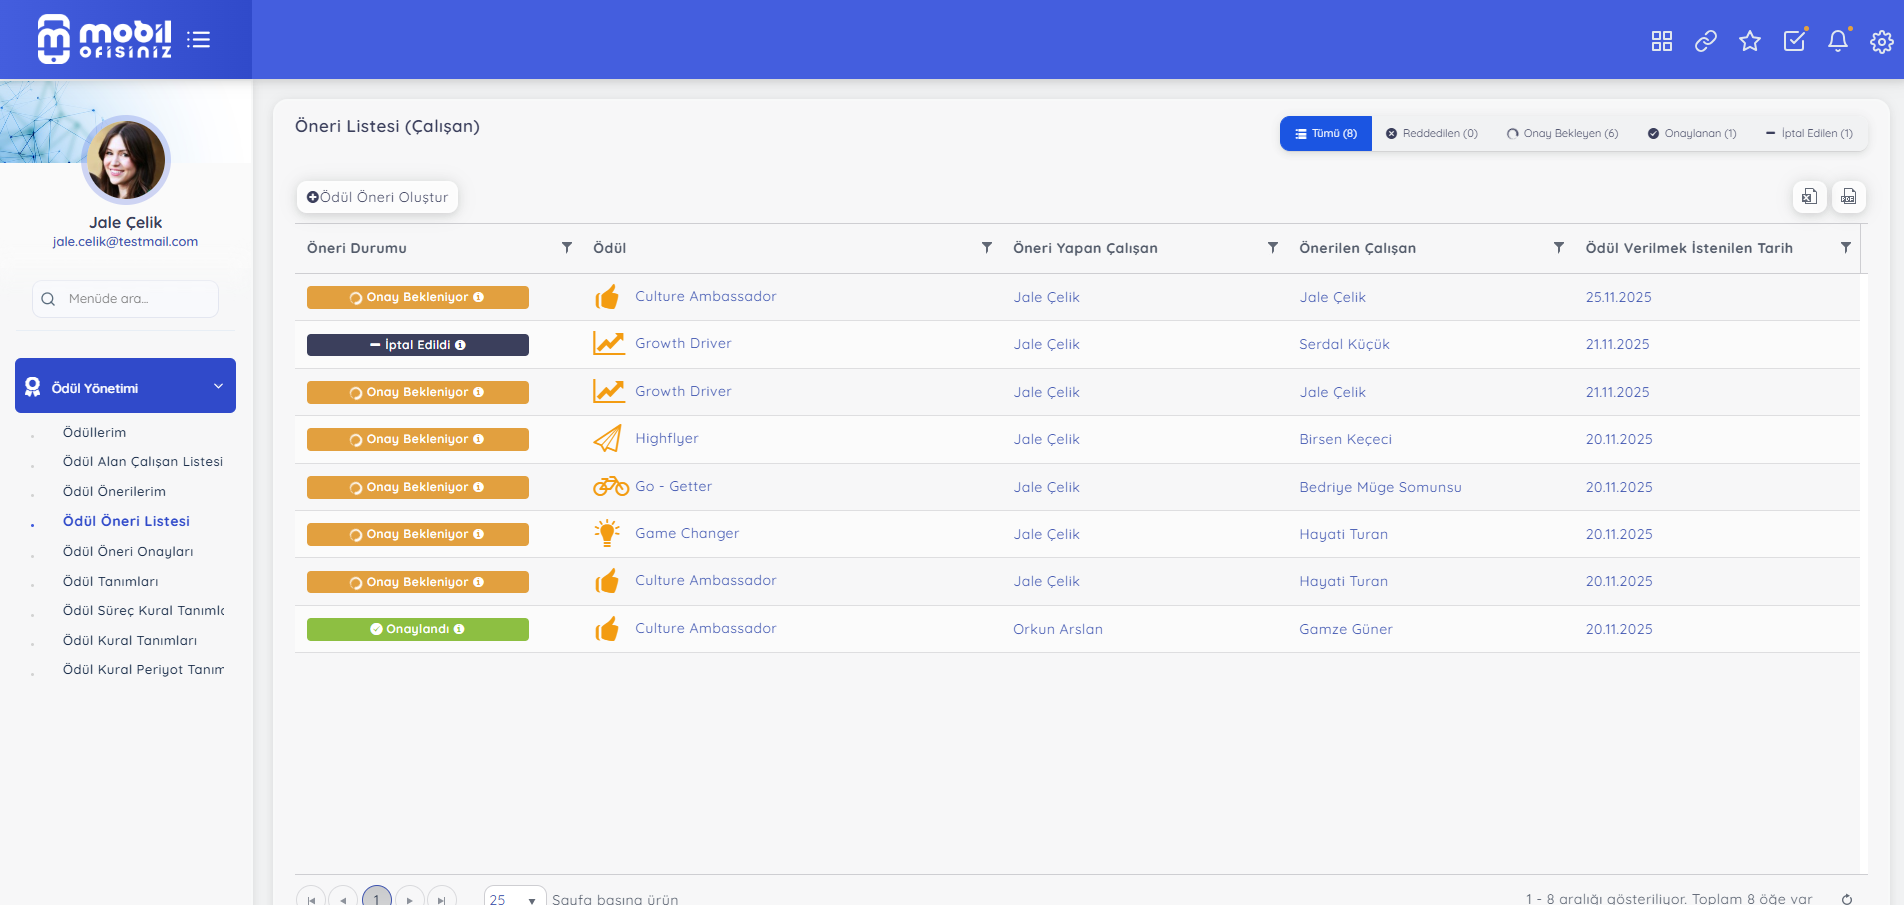Toggle the sidebar hamburger menu icon
1904x905 pixels.
(x=198, y=40)
